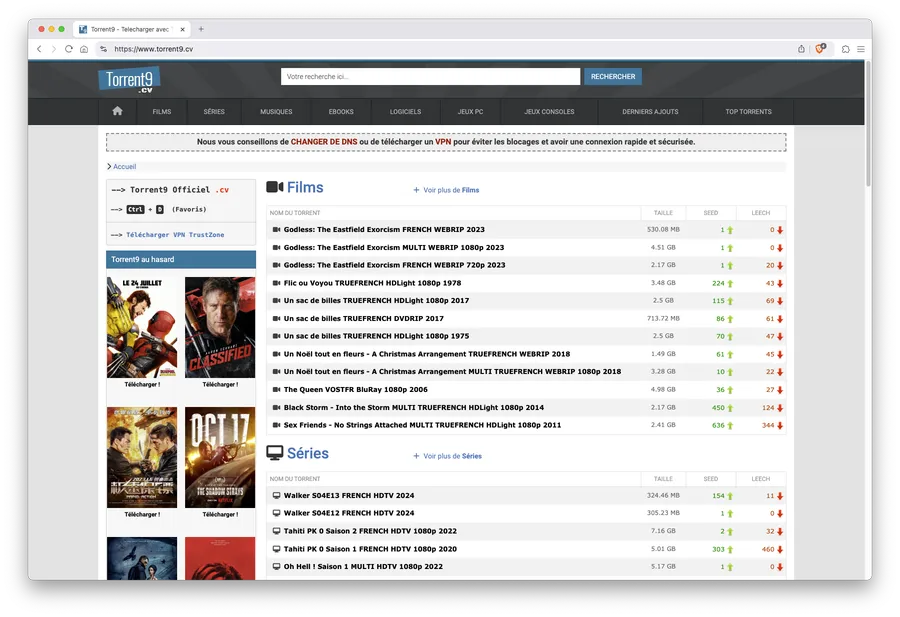The width and height of the screenshot is (900, 617).
Task: Click the leech arrow for Sex Friends row
Action: coord(780,425)
